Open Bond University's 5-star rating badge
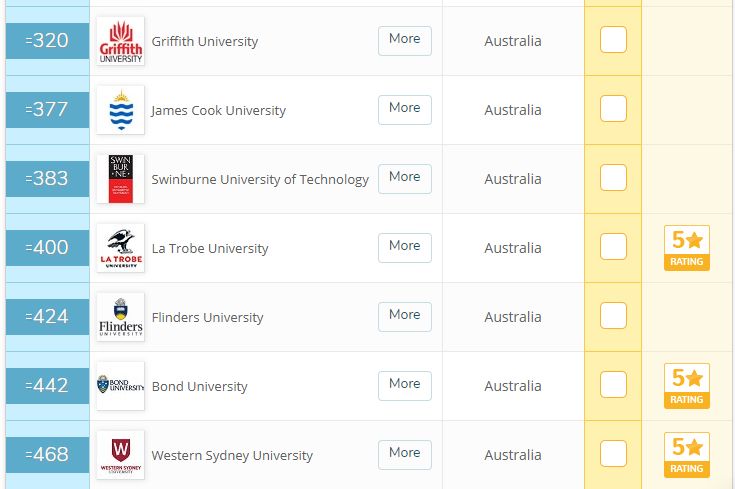The width and height of the screenshot is (735, 489). click(687, 386)
